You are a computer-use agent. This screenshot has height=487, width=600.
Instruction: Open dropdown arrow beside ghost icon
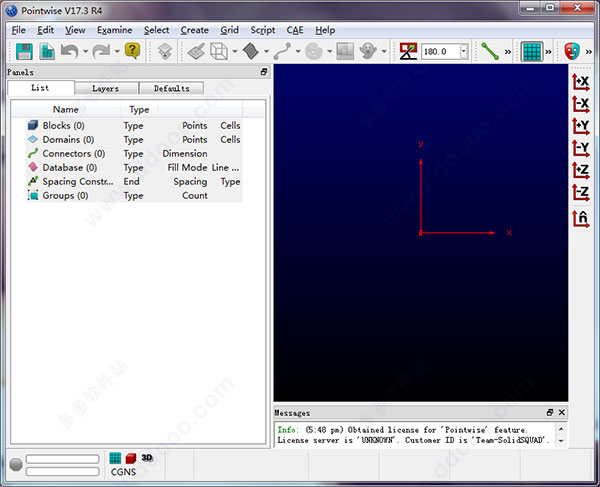click(x=384, y=51)
